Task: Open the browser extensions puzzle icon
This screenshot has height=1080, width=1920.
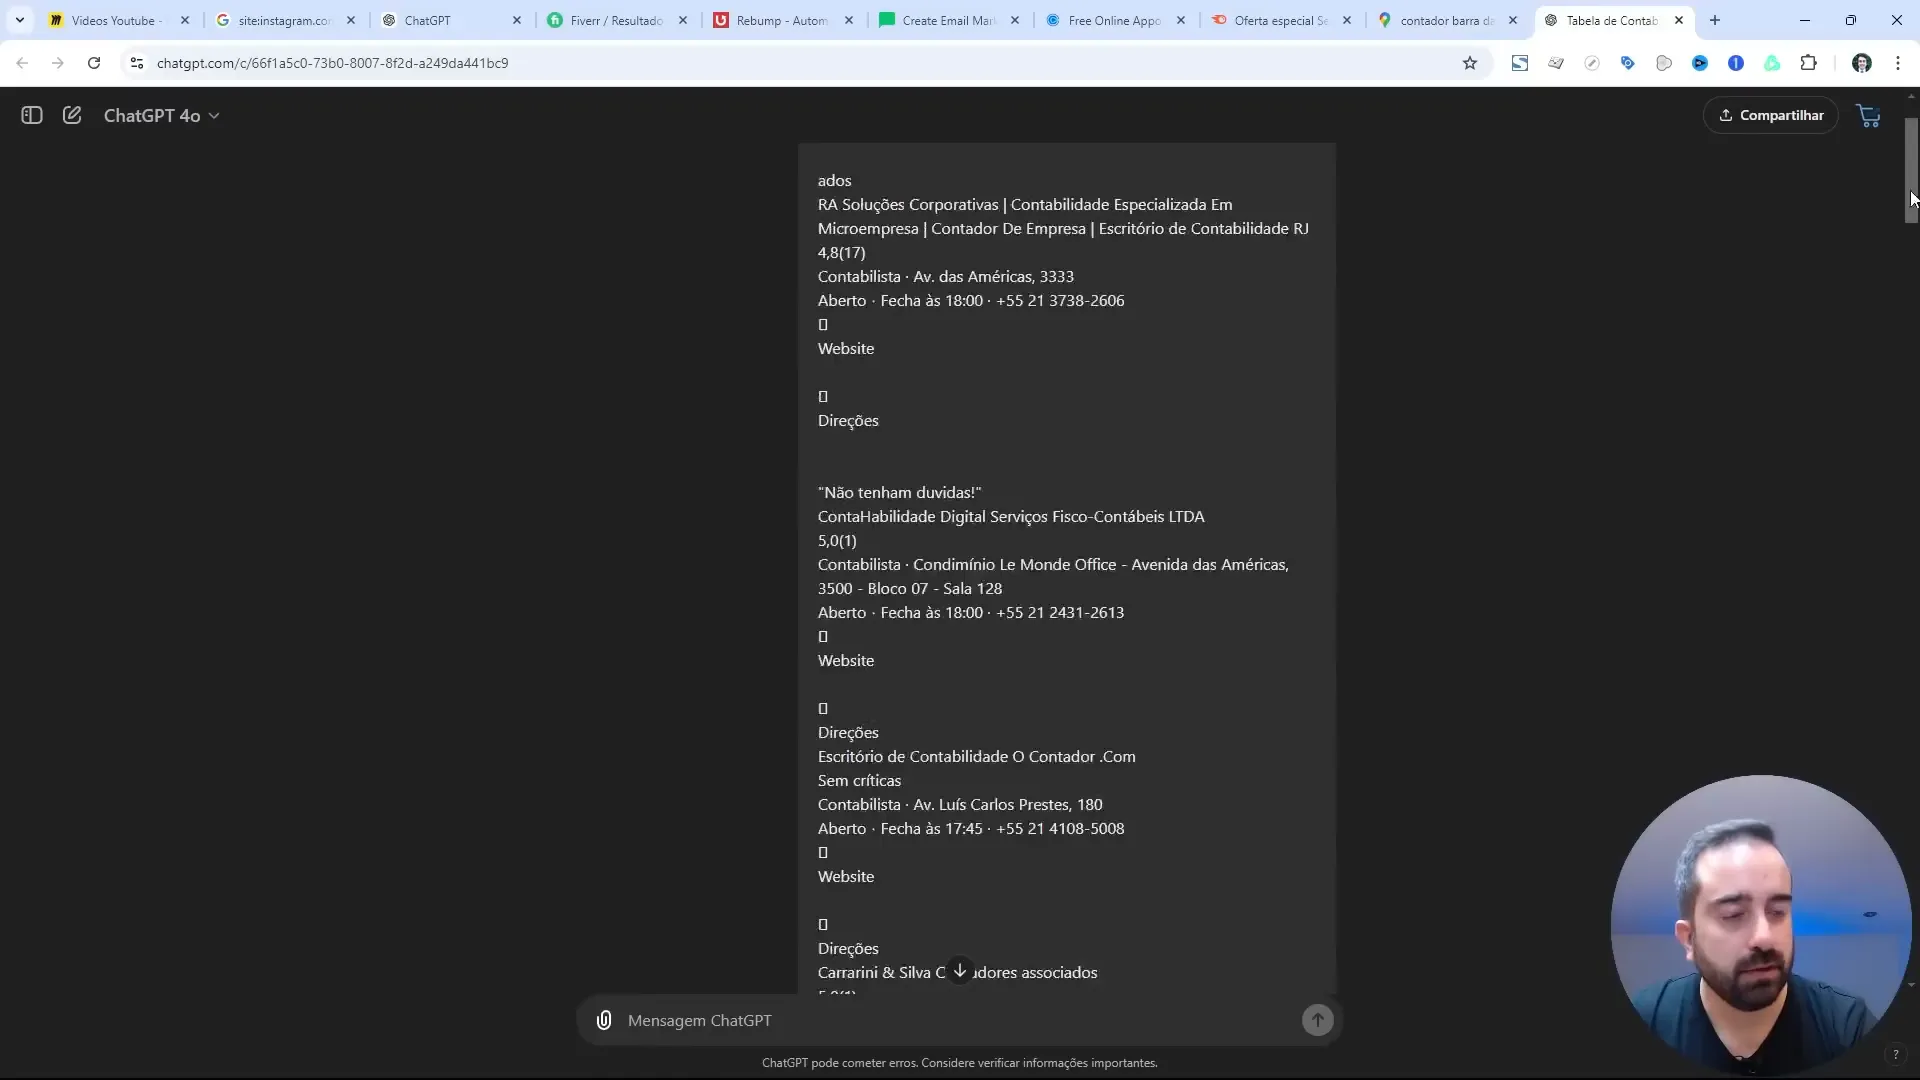Action: coord(1808,63)
